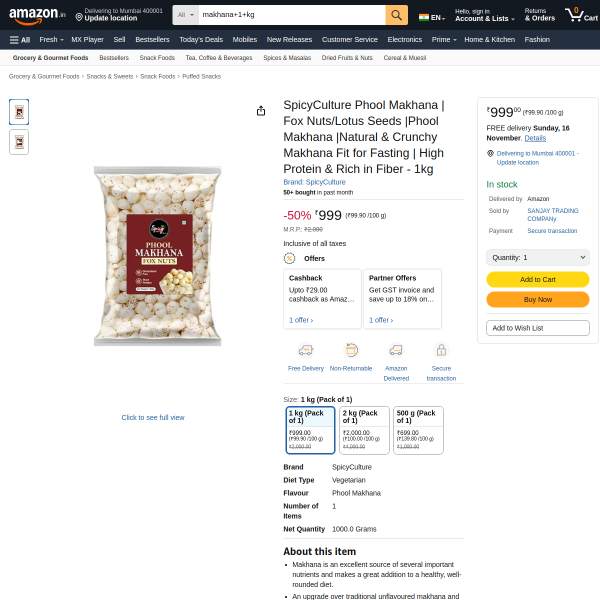Screen dimensions: 600x600
Task: Select the 1 kg (Pack of 1) size option
Action: tap(310, 430)
